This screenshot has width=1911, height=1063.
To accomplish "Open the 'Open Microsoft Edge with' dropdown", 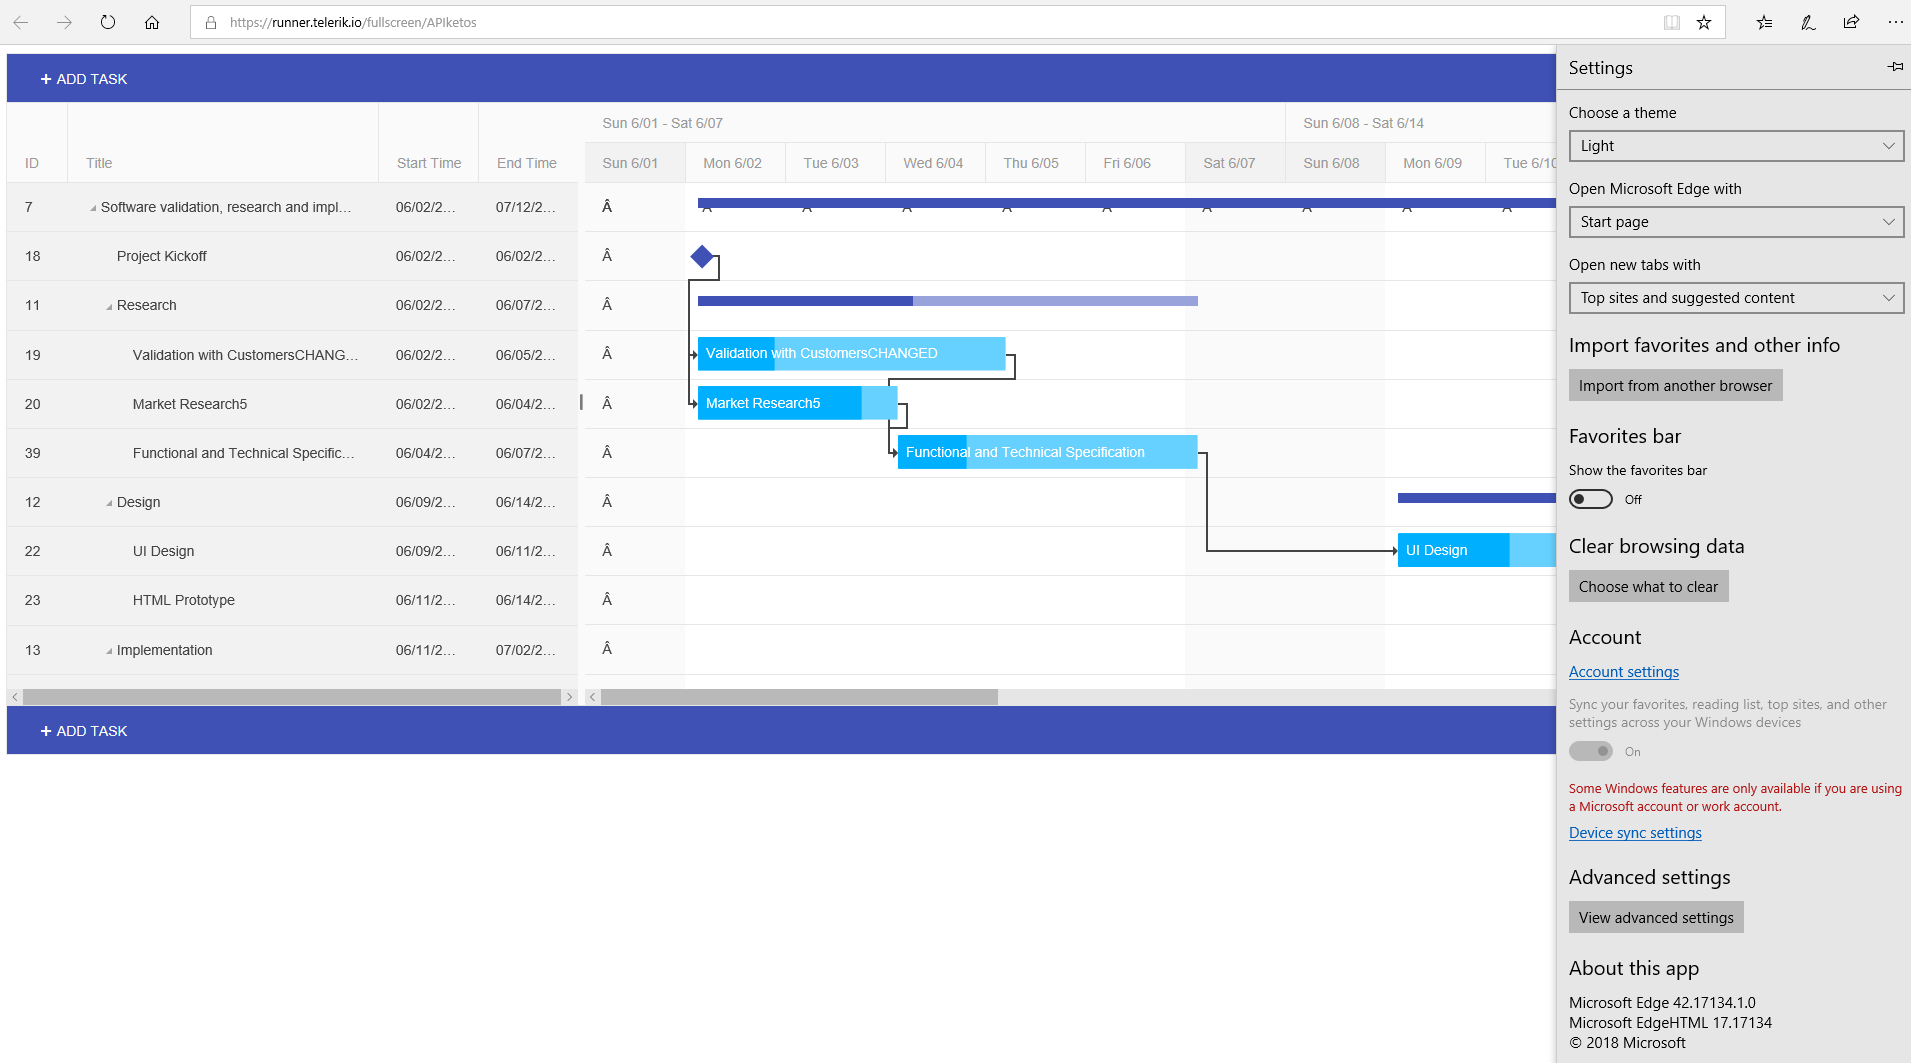I will point(1735,221).
